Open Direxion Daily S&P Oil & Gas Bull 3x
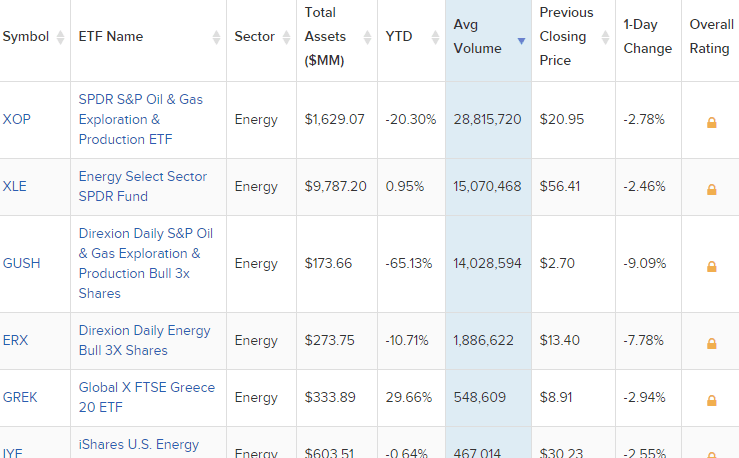Screen dimensions: 739x458 [x=146, y=263]
